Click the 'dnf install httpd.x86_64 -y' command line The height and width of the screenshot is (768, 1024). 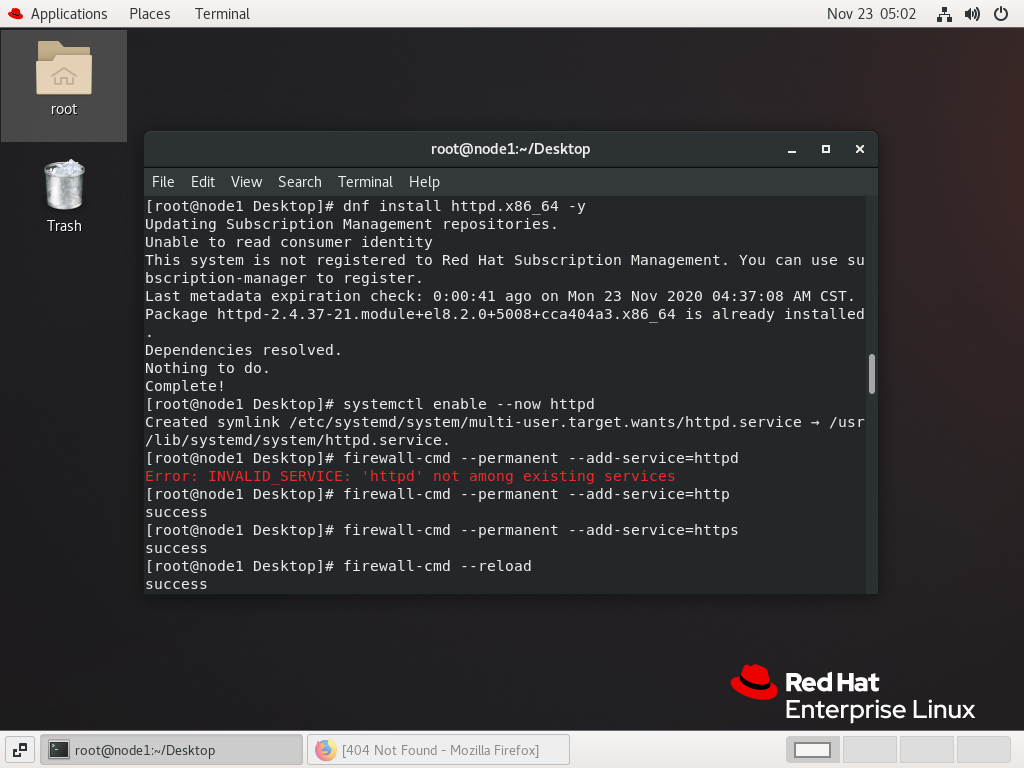click(x=365, y=206)
